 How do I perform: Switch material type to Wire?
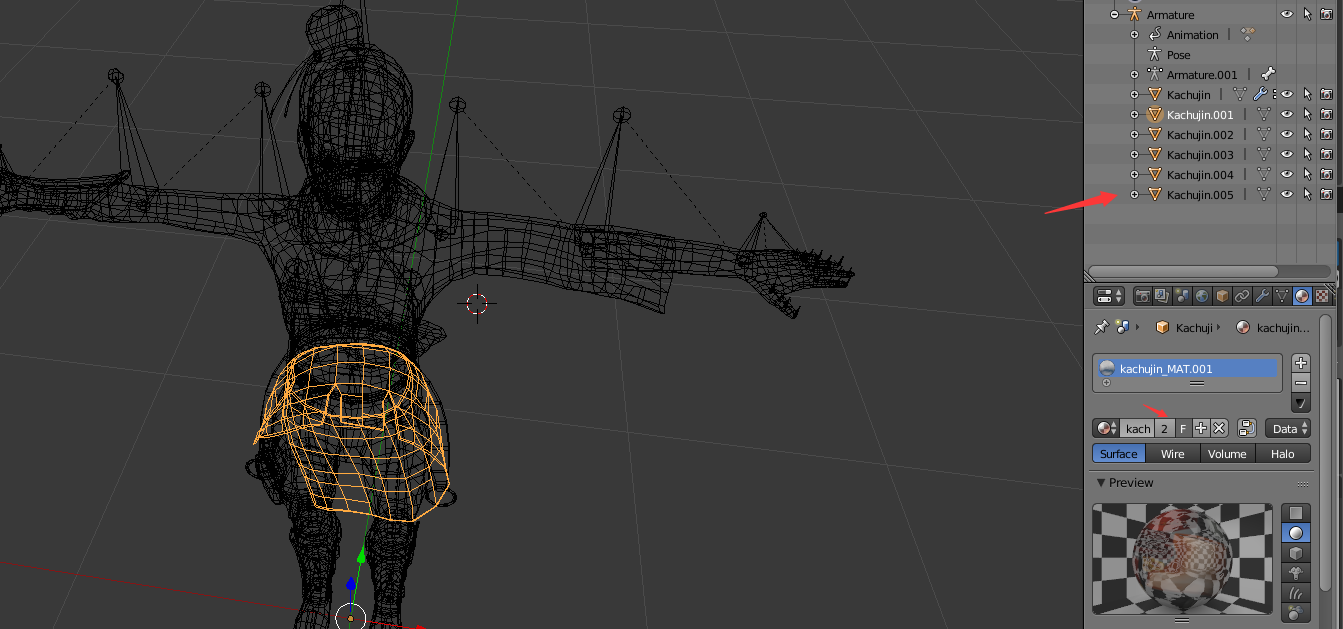[1172, 454]
